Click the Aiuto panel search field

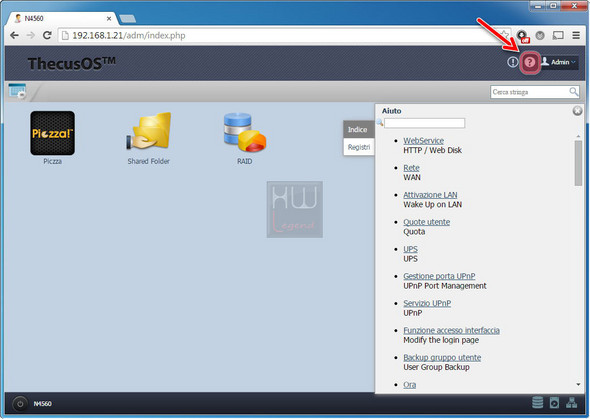424,123
